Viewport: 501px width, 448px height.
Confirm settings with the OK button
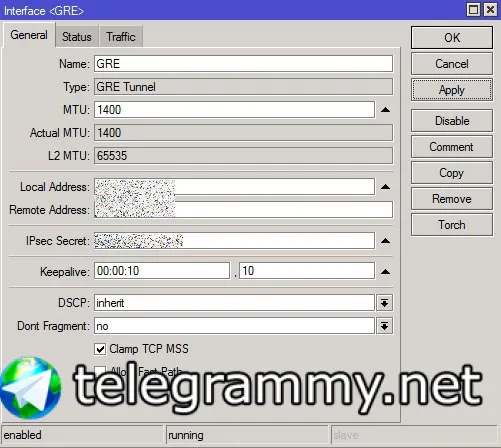(x=452, y=37)
